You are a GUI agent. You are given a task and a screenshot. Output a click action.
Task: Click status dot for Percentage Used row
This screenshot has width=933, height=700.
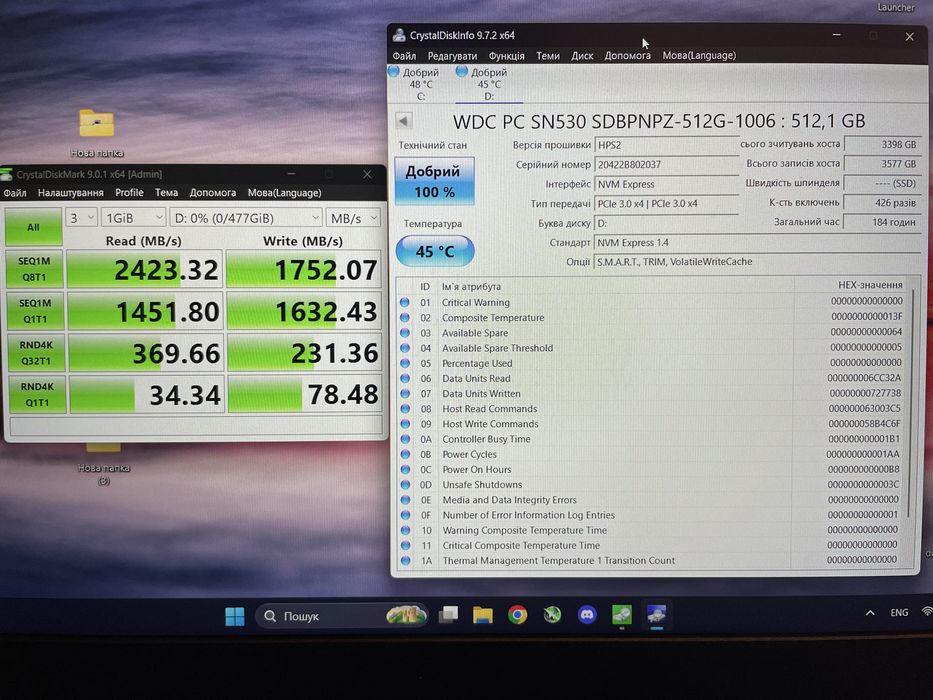click(x=405, y=363)
